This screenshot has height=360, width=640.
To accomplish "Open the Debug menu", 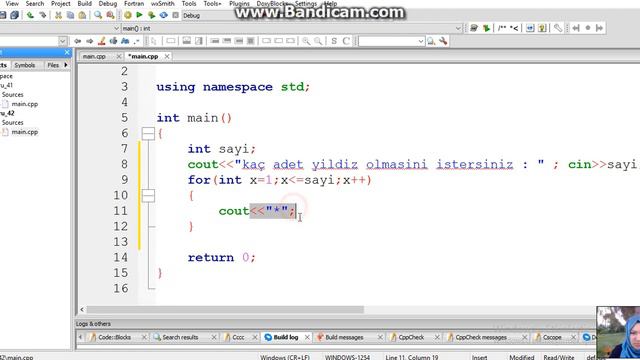I will [108, 4].
